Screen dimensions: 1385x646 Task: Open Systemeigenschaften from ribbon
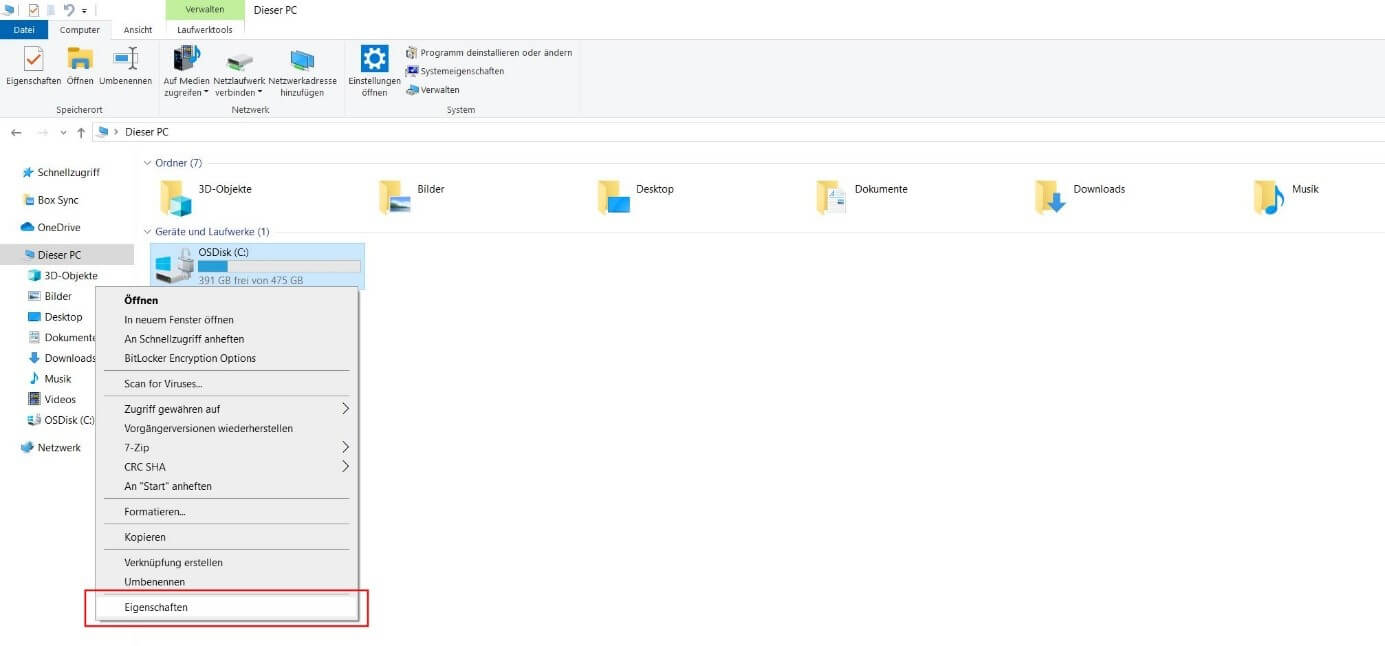455,71
